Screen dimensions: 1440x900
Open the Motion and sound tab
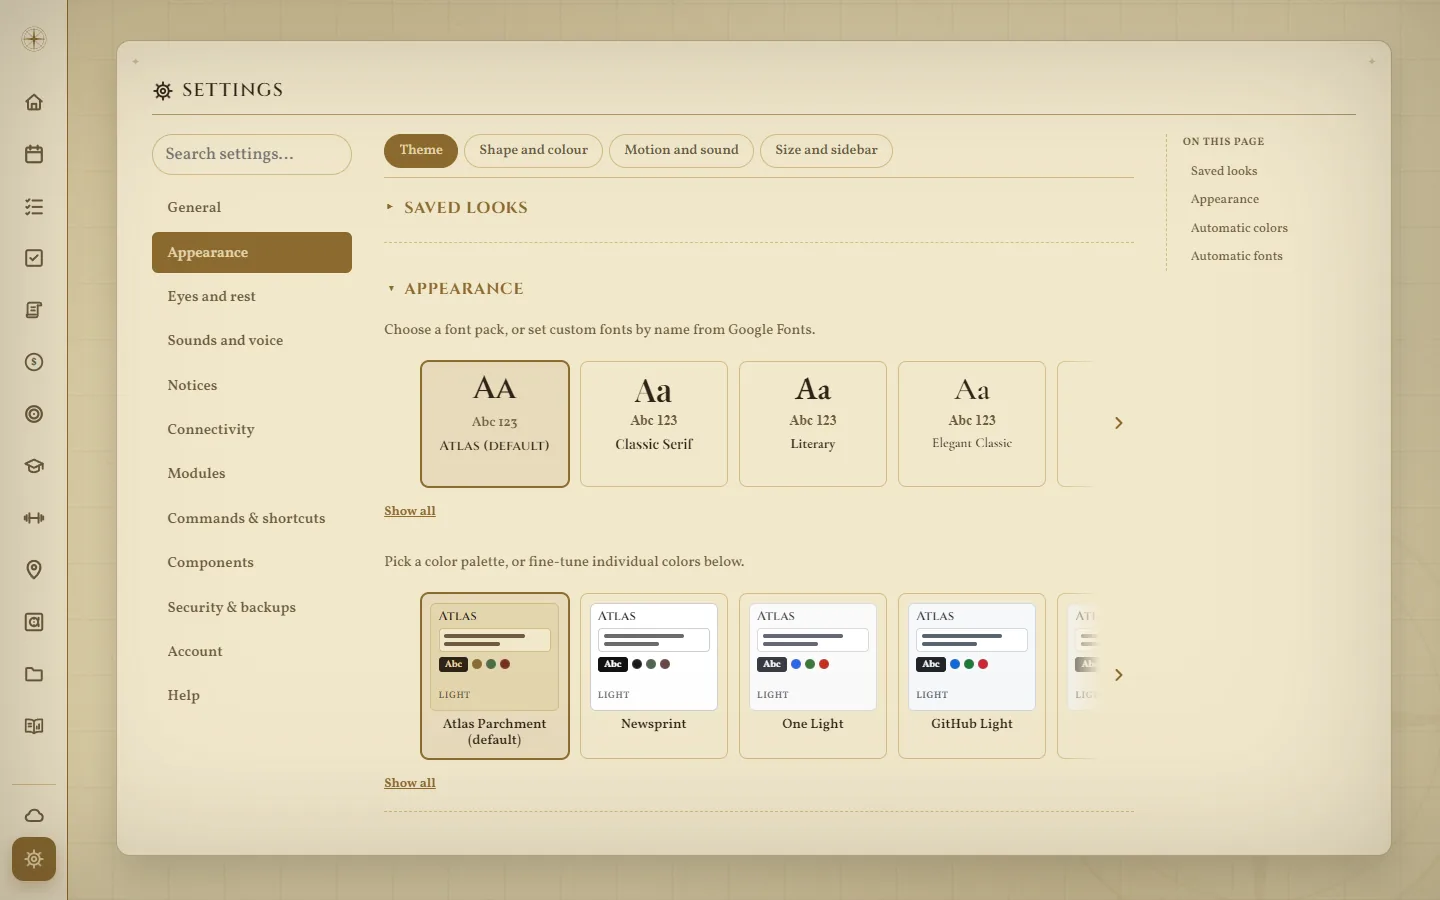[x=681, y=151]
